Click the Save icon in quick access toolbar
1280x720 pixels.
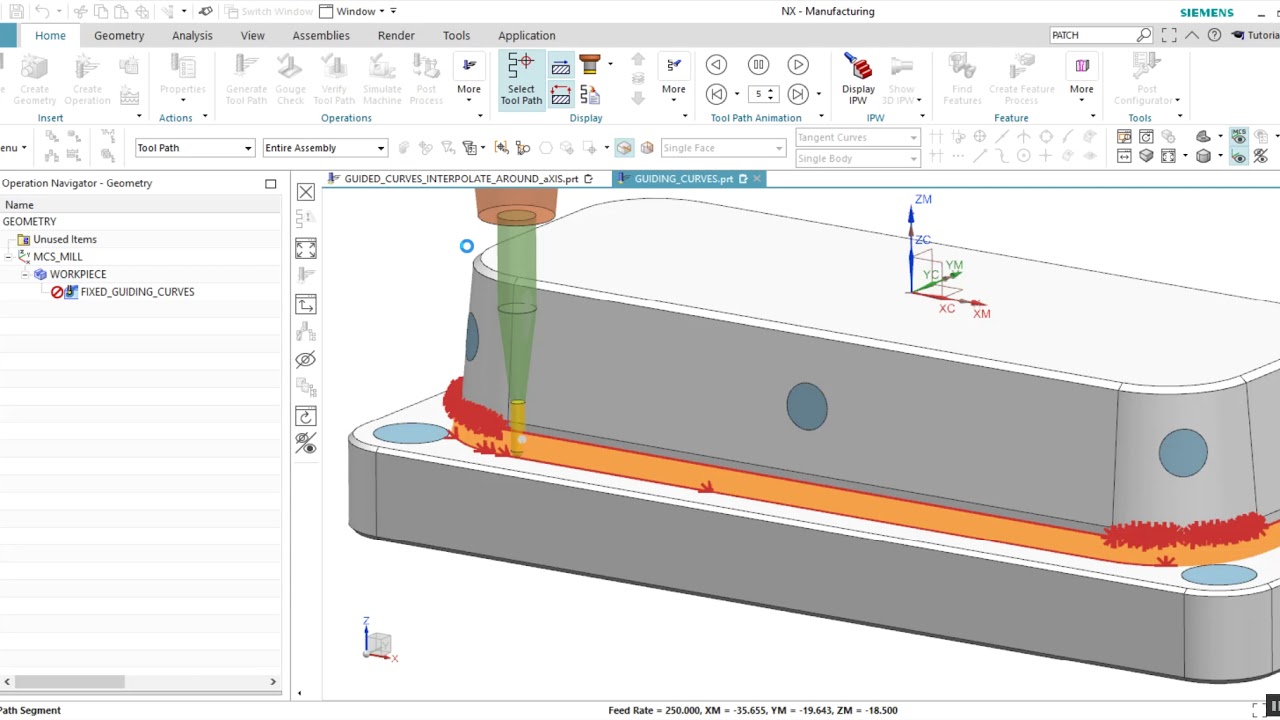pyautogui.click(x=16, y=11)
